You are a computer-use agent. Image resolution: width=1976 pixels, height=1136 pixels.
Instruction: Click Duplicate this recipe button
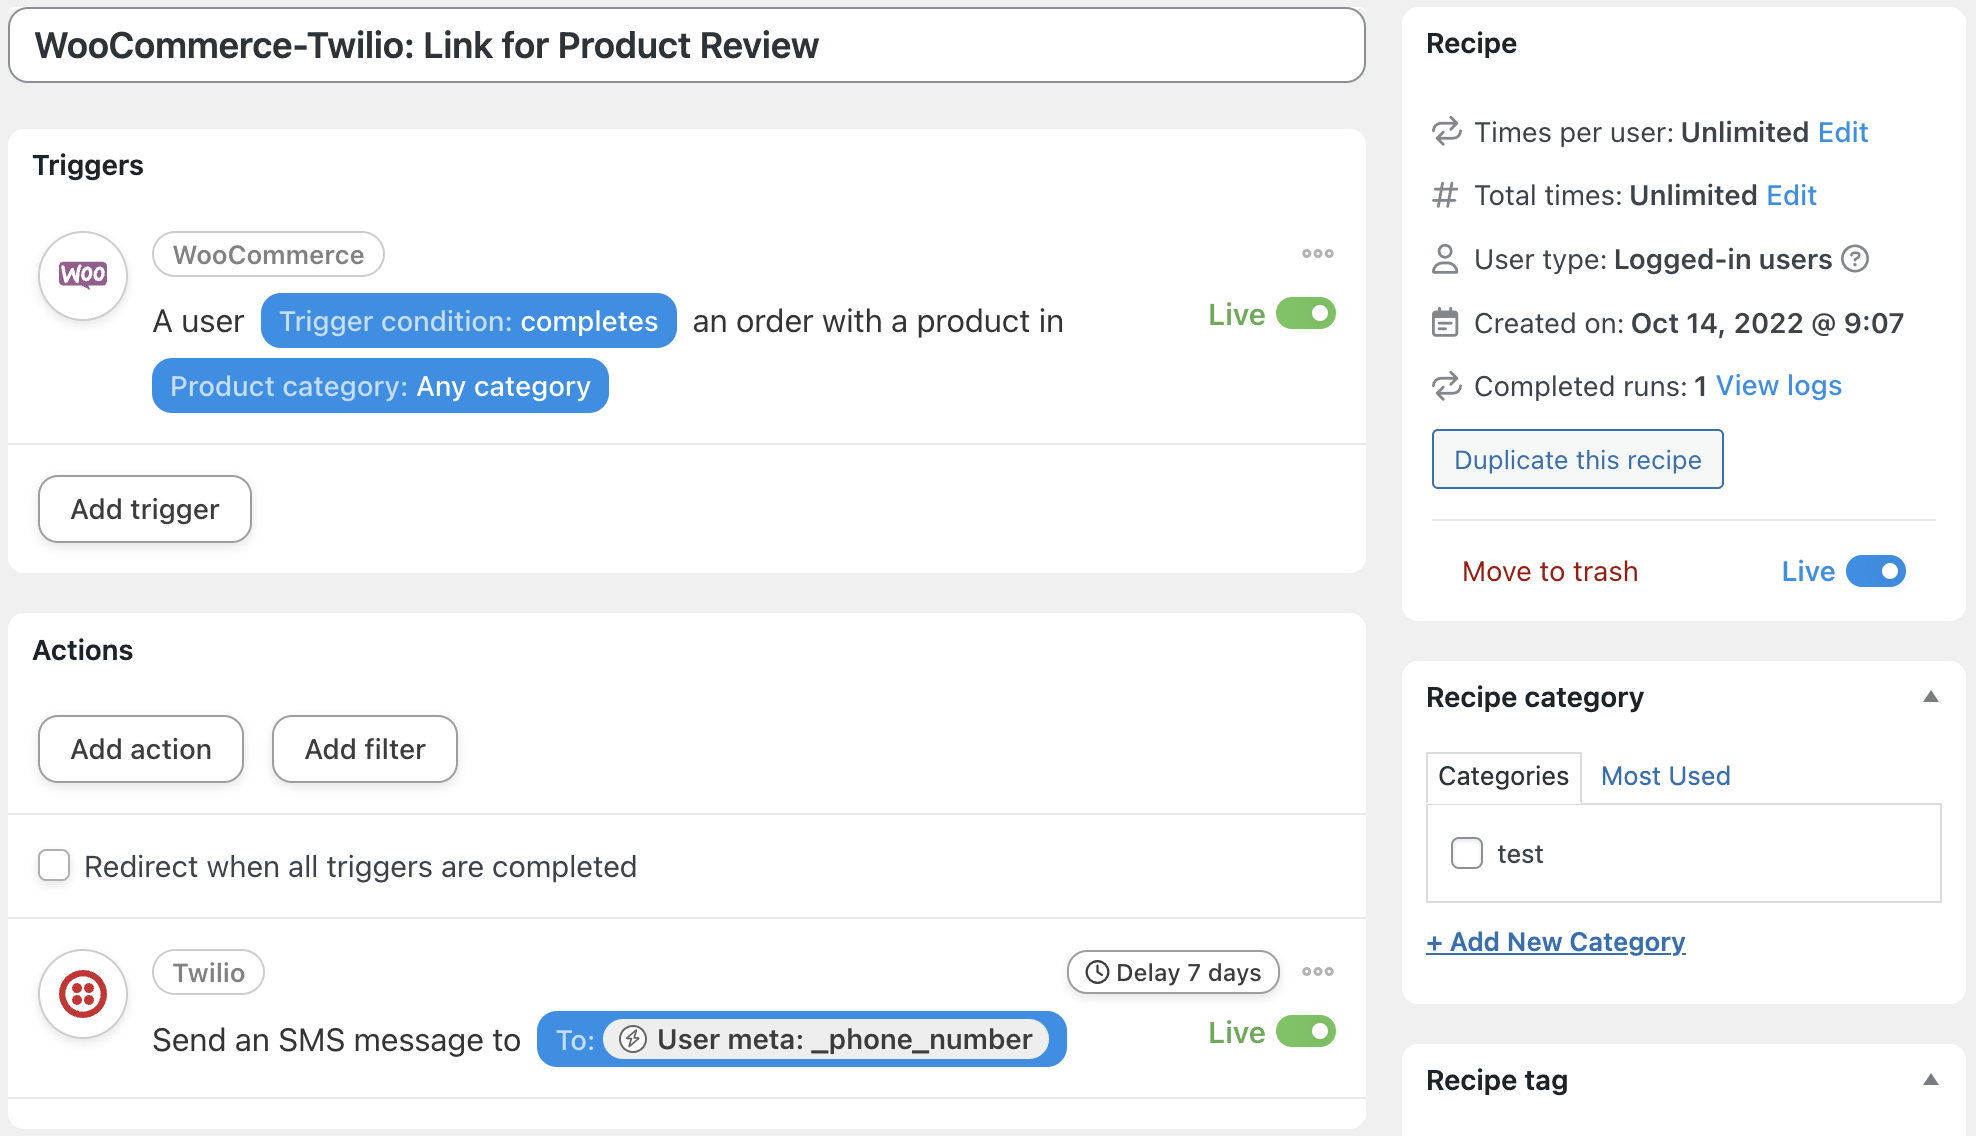1577,459
